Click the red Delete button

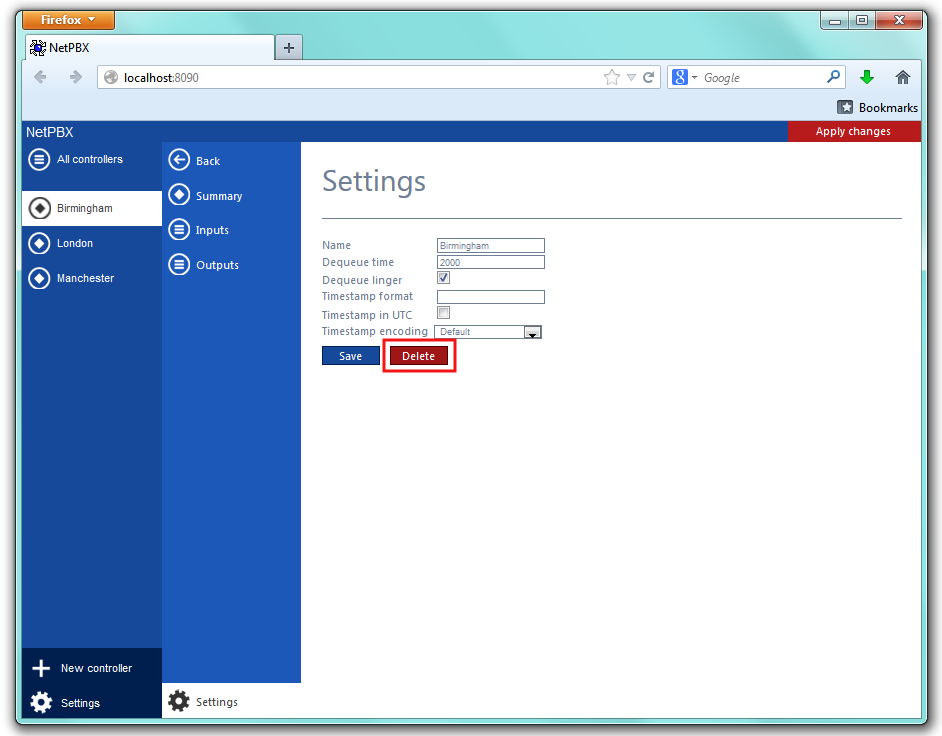click(418, 356)
